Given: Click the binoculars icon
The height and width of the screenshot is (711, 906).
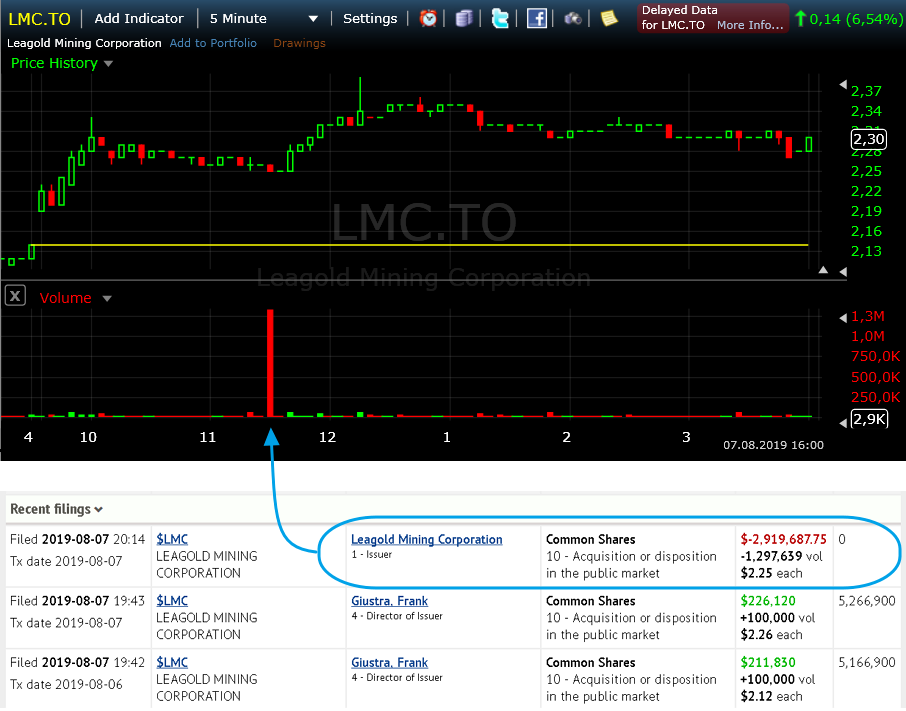Looking at the screenshot, I should point(573,18).
